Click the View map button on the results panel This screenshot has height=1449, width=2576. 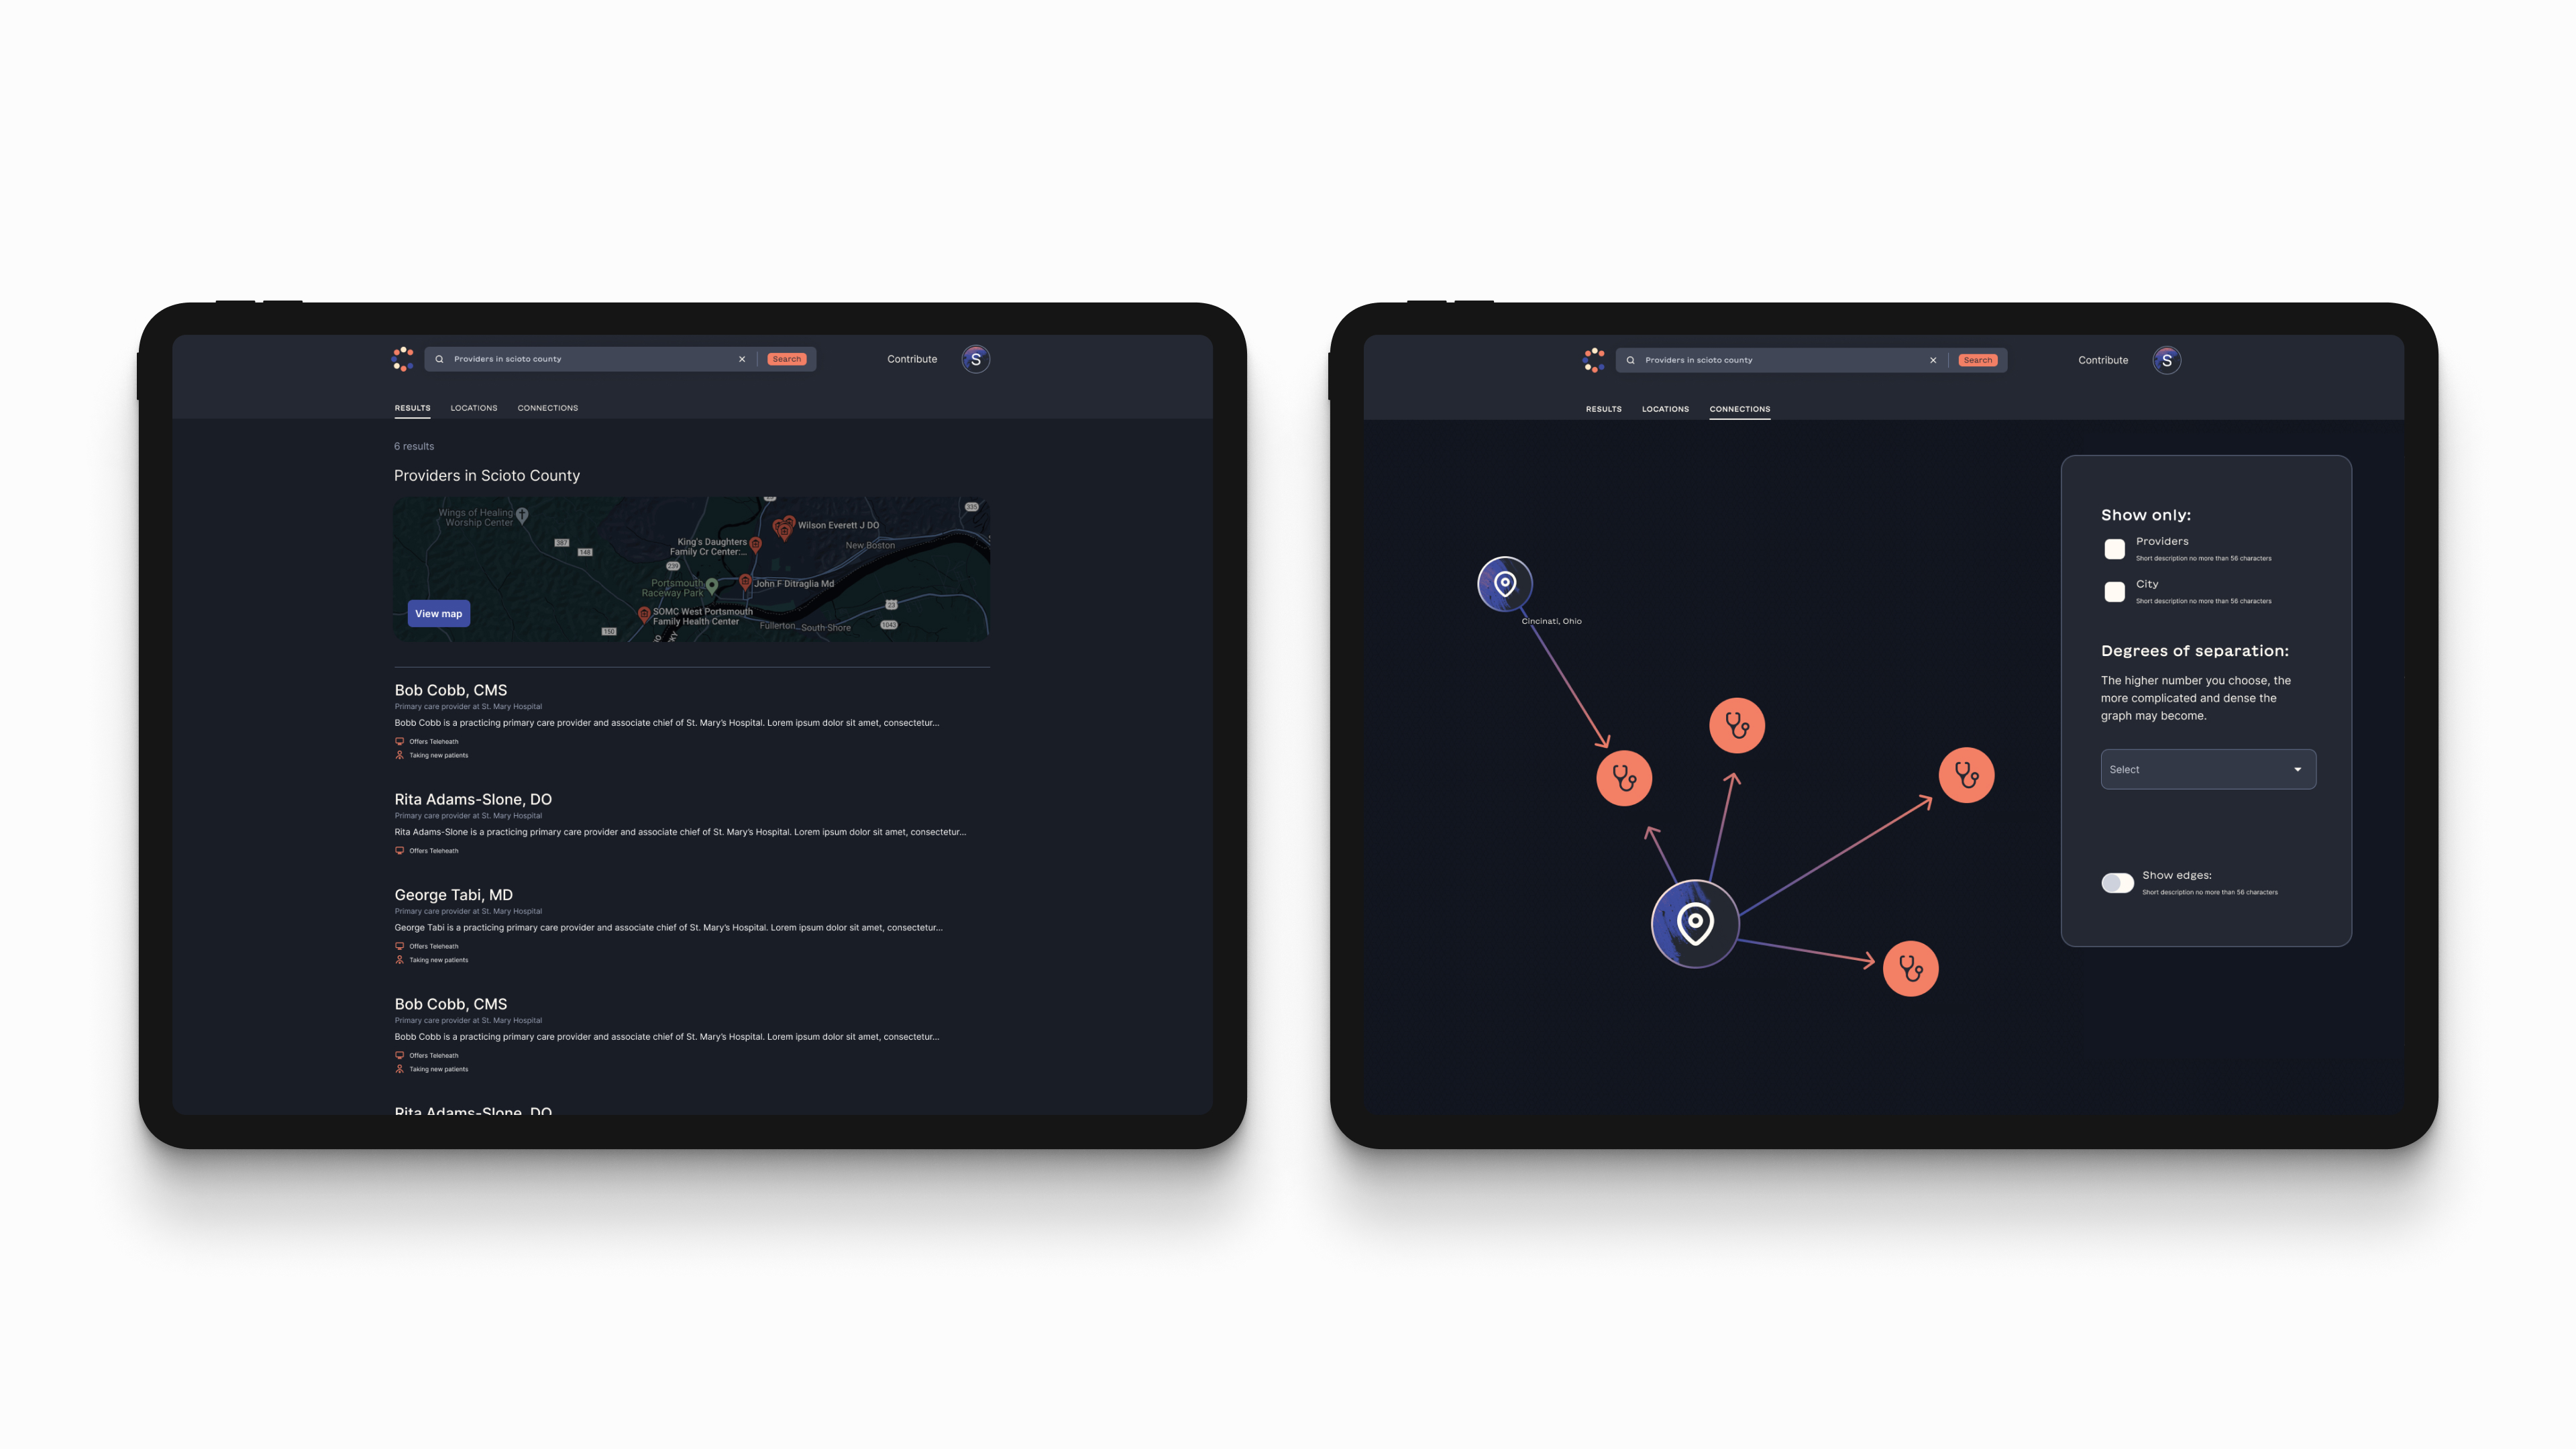pos(437,614)
